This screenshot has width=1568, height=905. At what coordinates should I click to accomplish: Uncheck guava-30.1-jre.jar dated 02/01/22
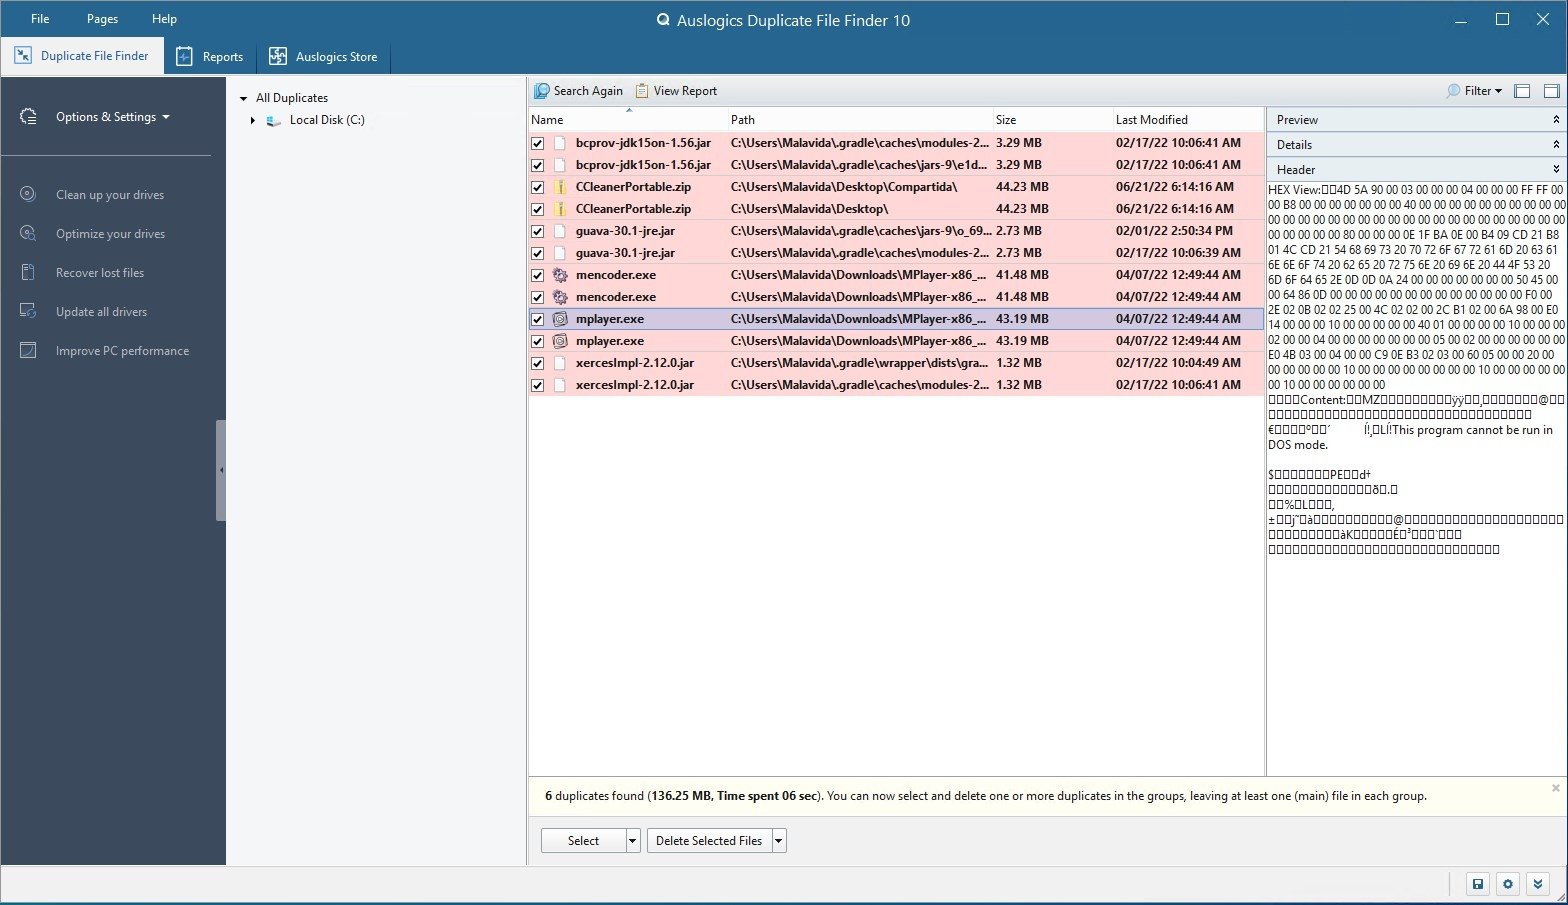coord(538,231)
